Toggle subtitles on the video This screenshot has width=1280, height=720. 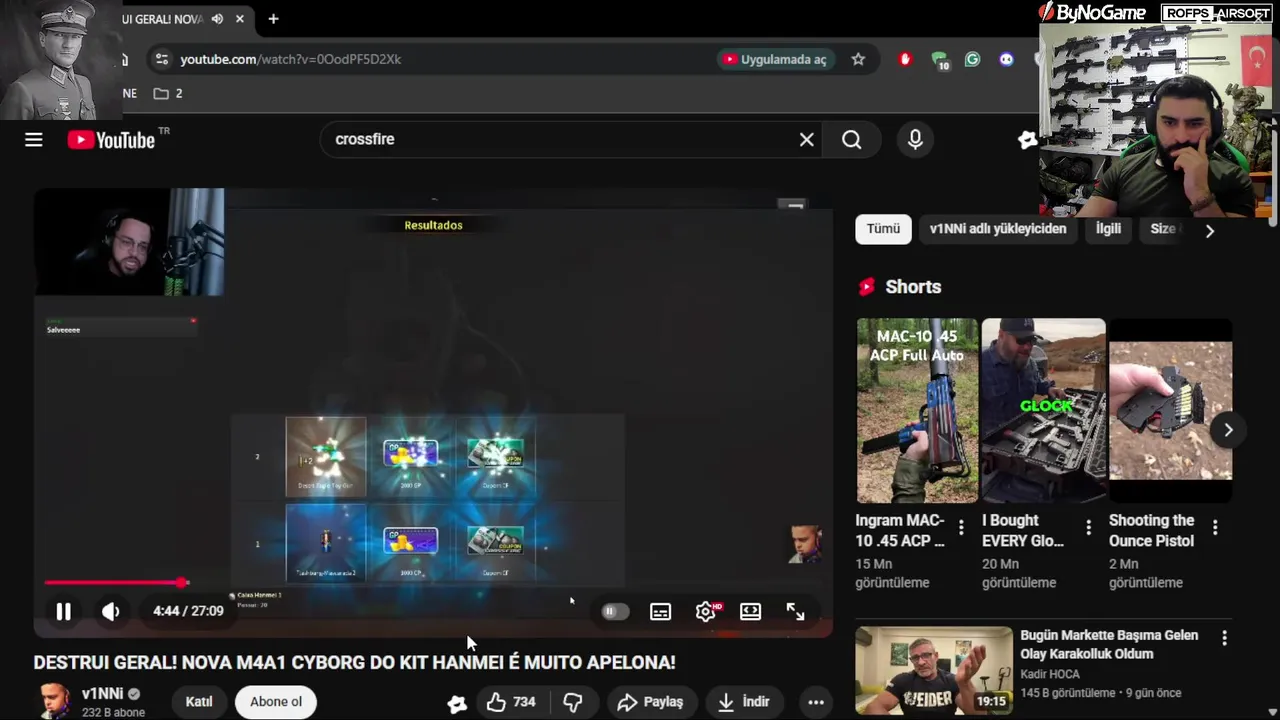pos(660,611)
